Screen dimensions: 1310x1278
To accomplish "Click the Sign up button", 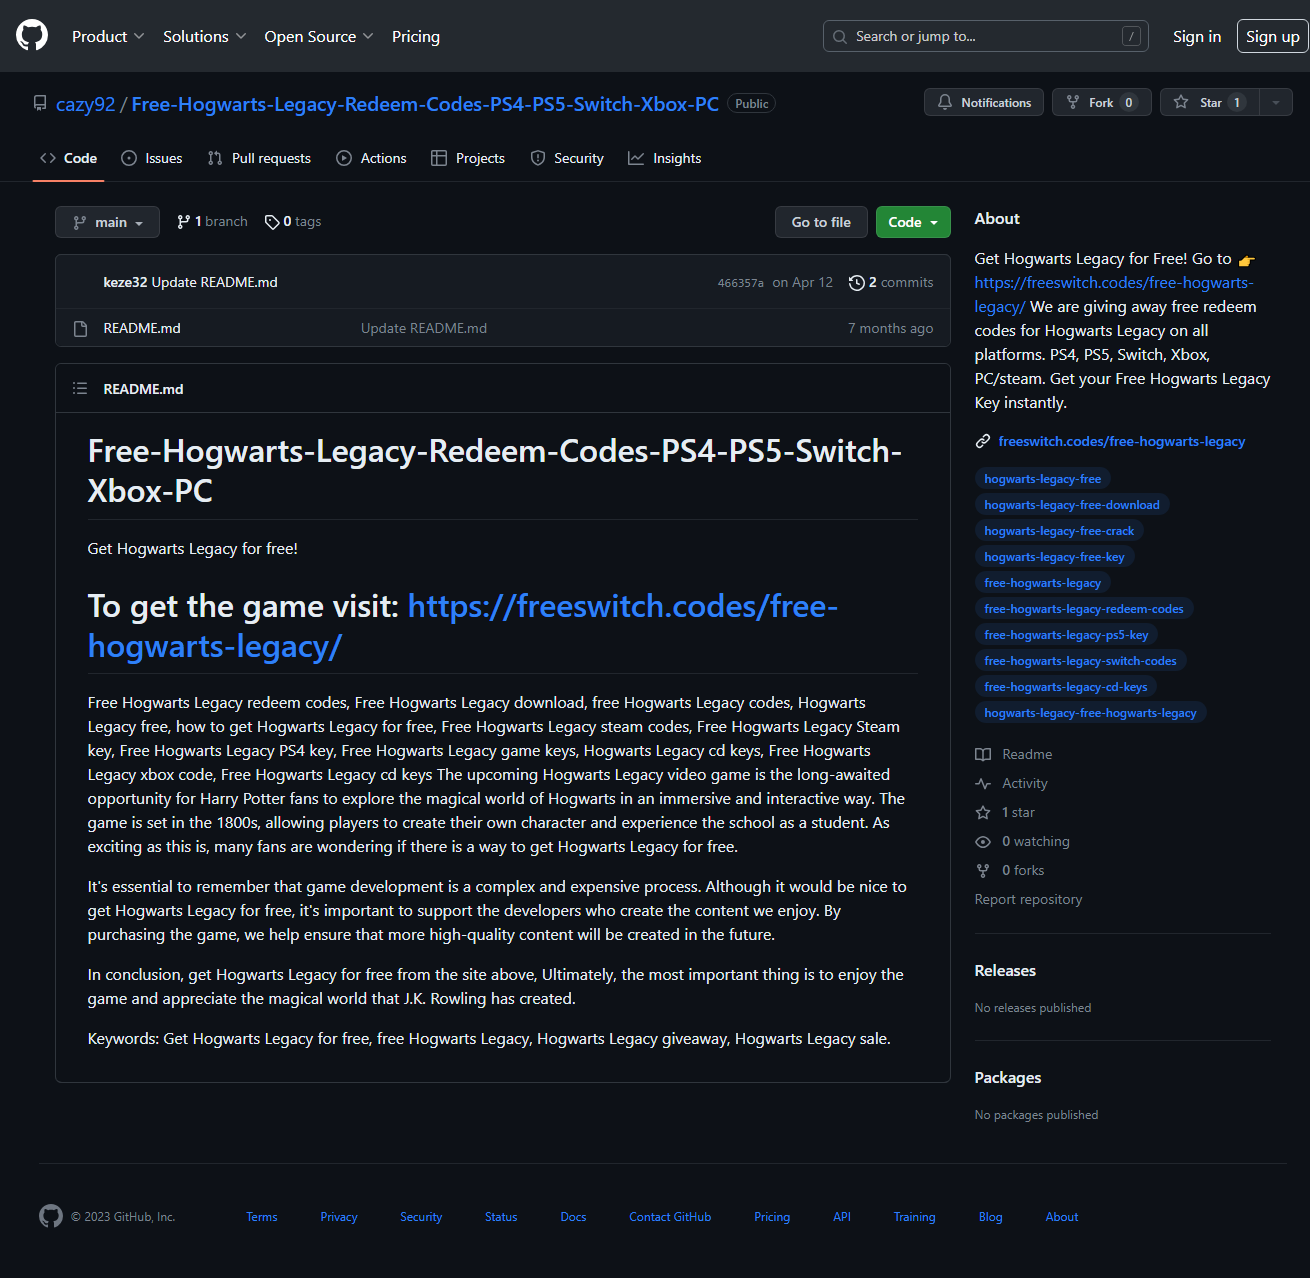I will point(1273,36).
